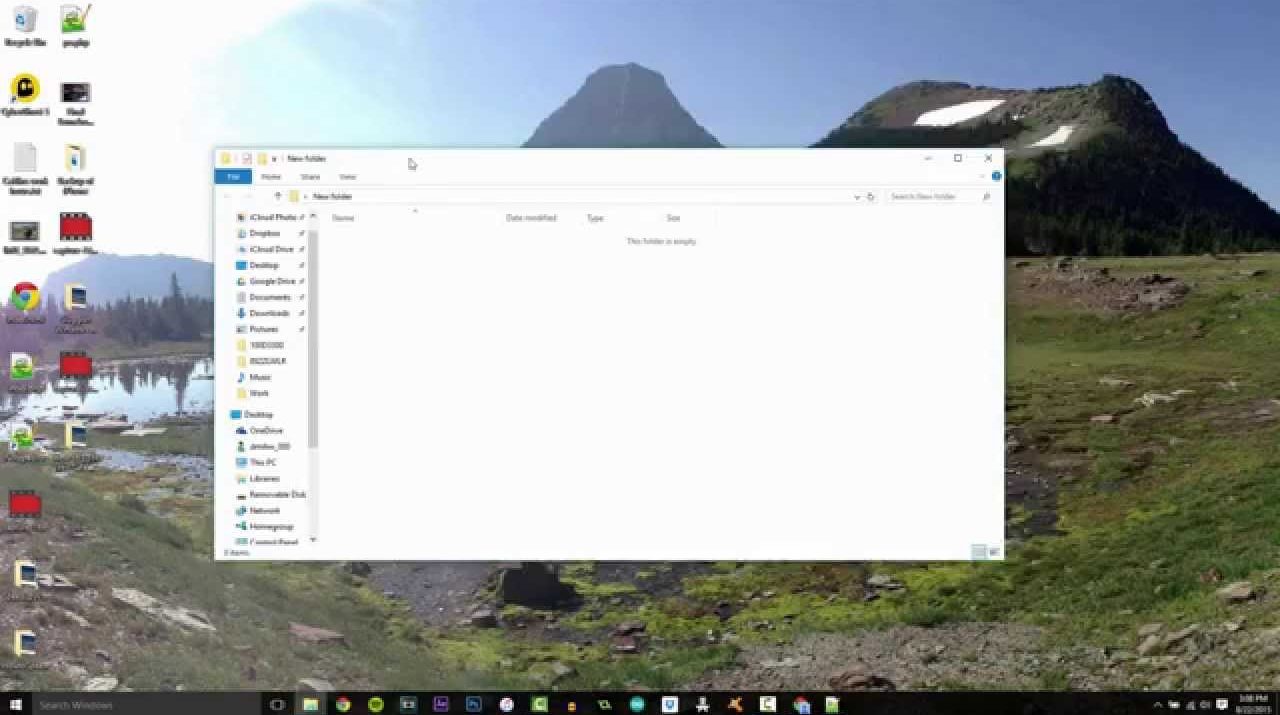Open the Help question mark icon
The image size is (1280, 715).
(996, 177)
